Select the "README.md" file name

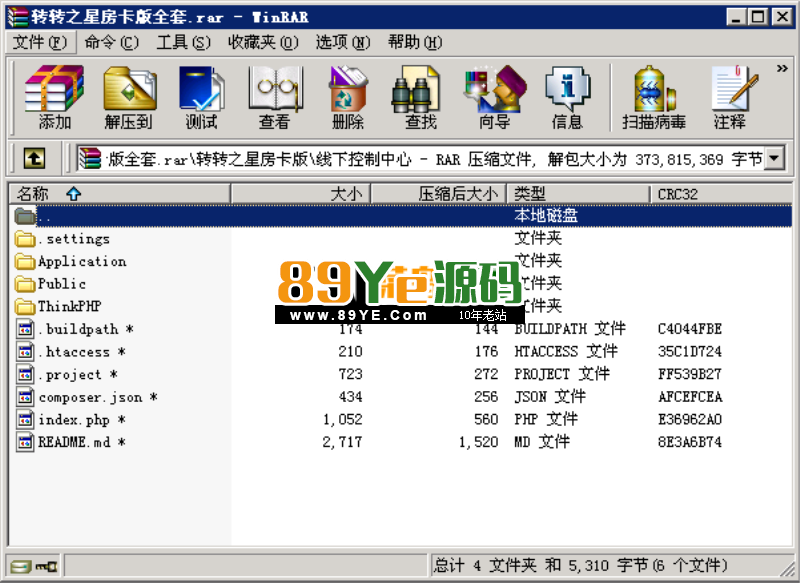(82, 442)
